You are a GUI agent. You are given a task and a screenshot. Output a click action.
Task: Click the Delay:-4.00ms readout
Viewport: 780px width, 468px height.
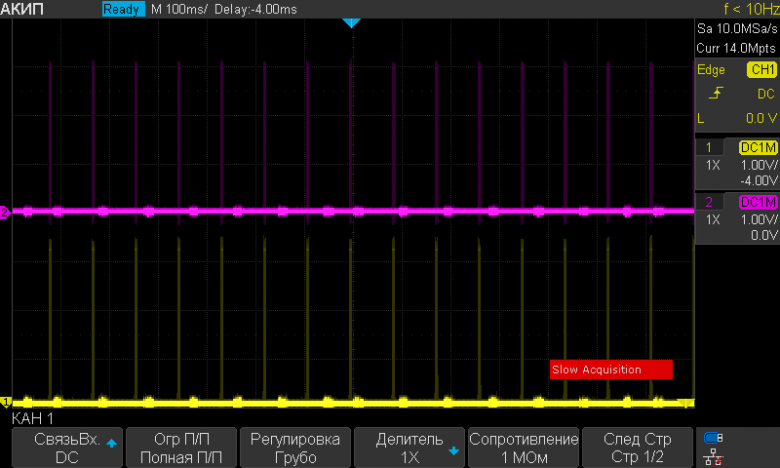coord(256,9)
